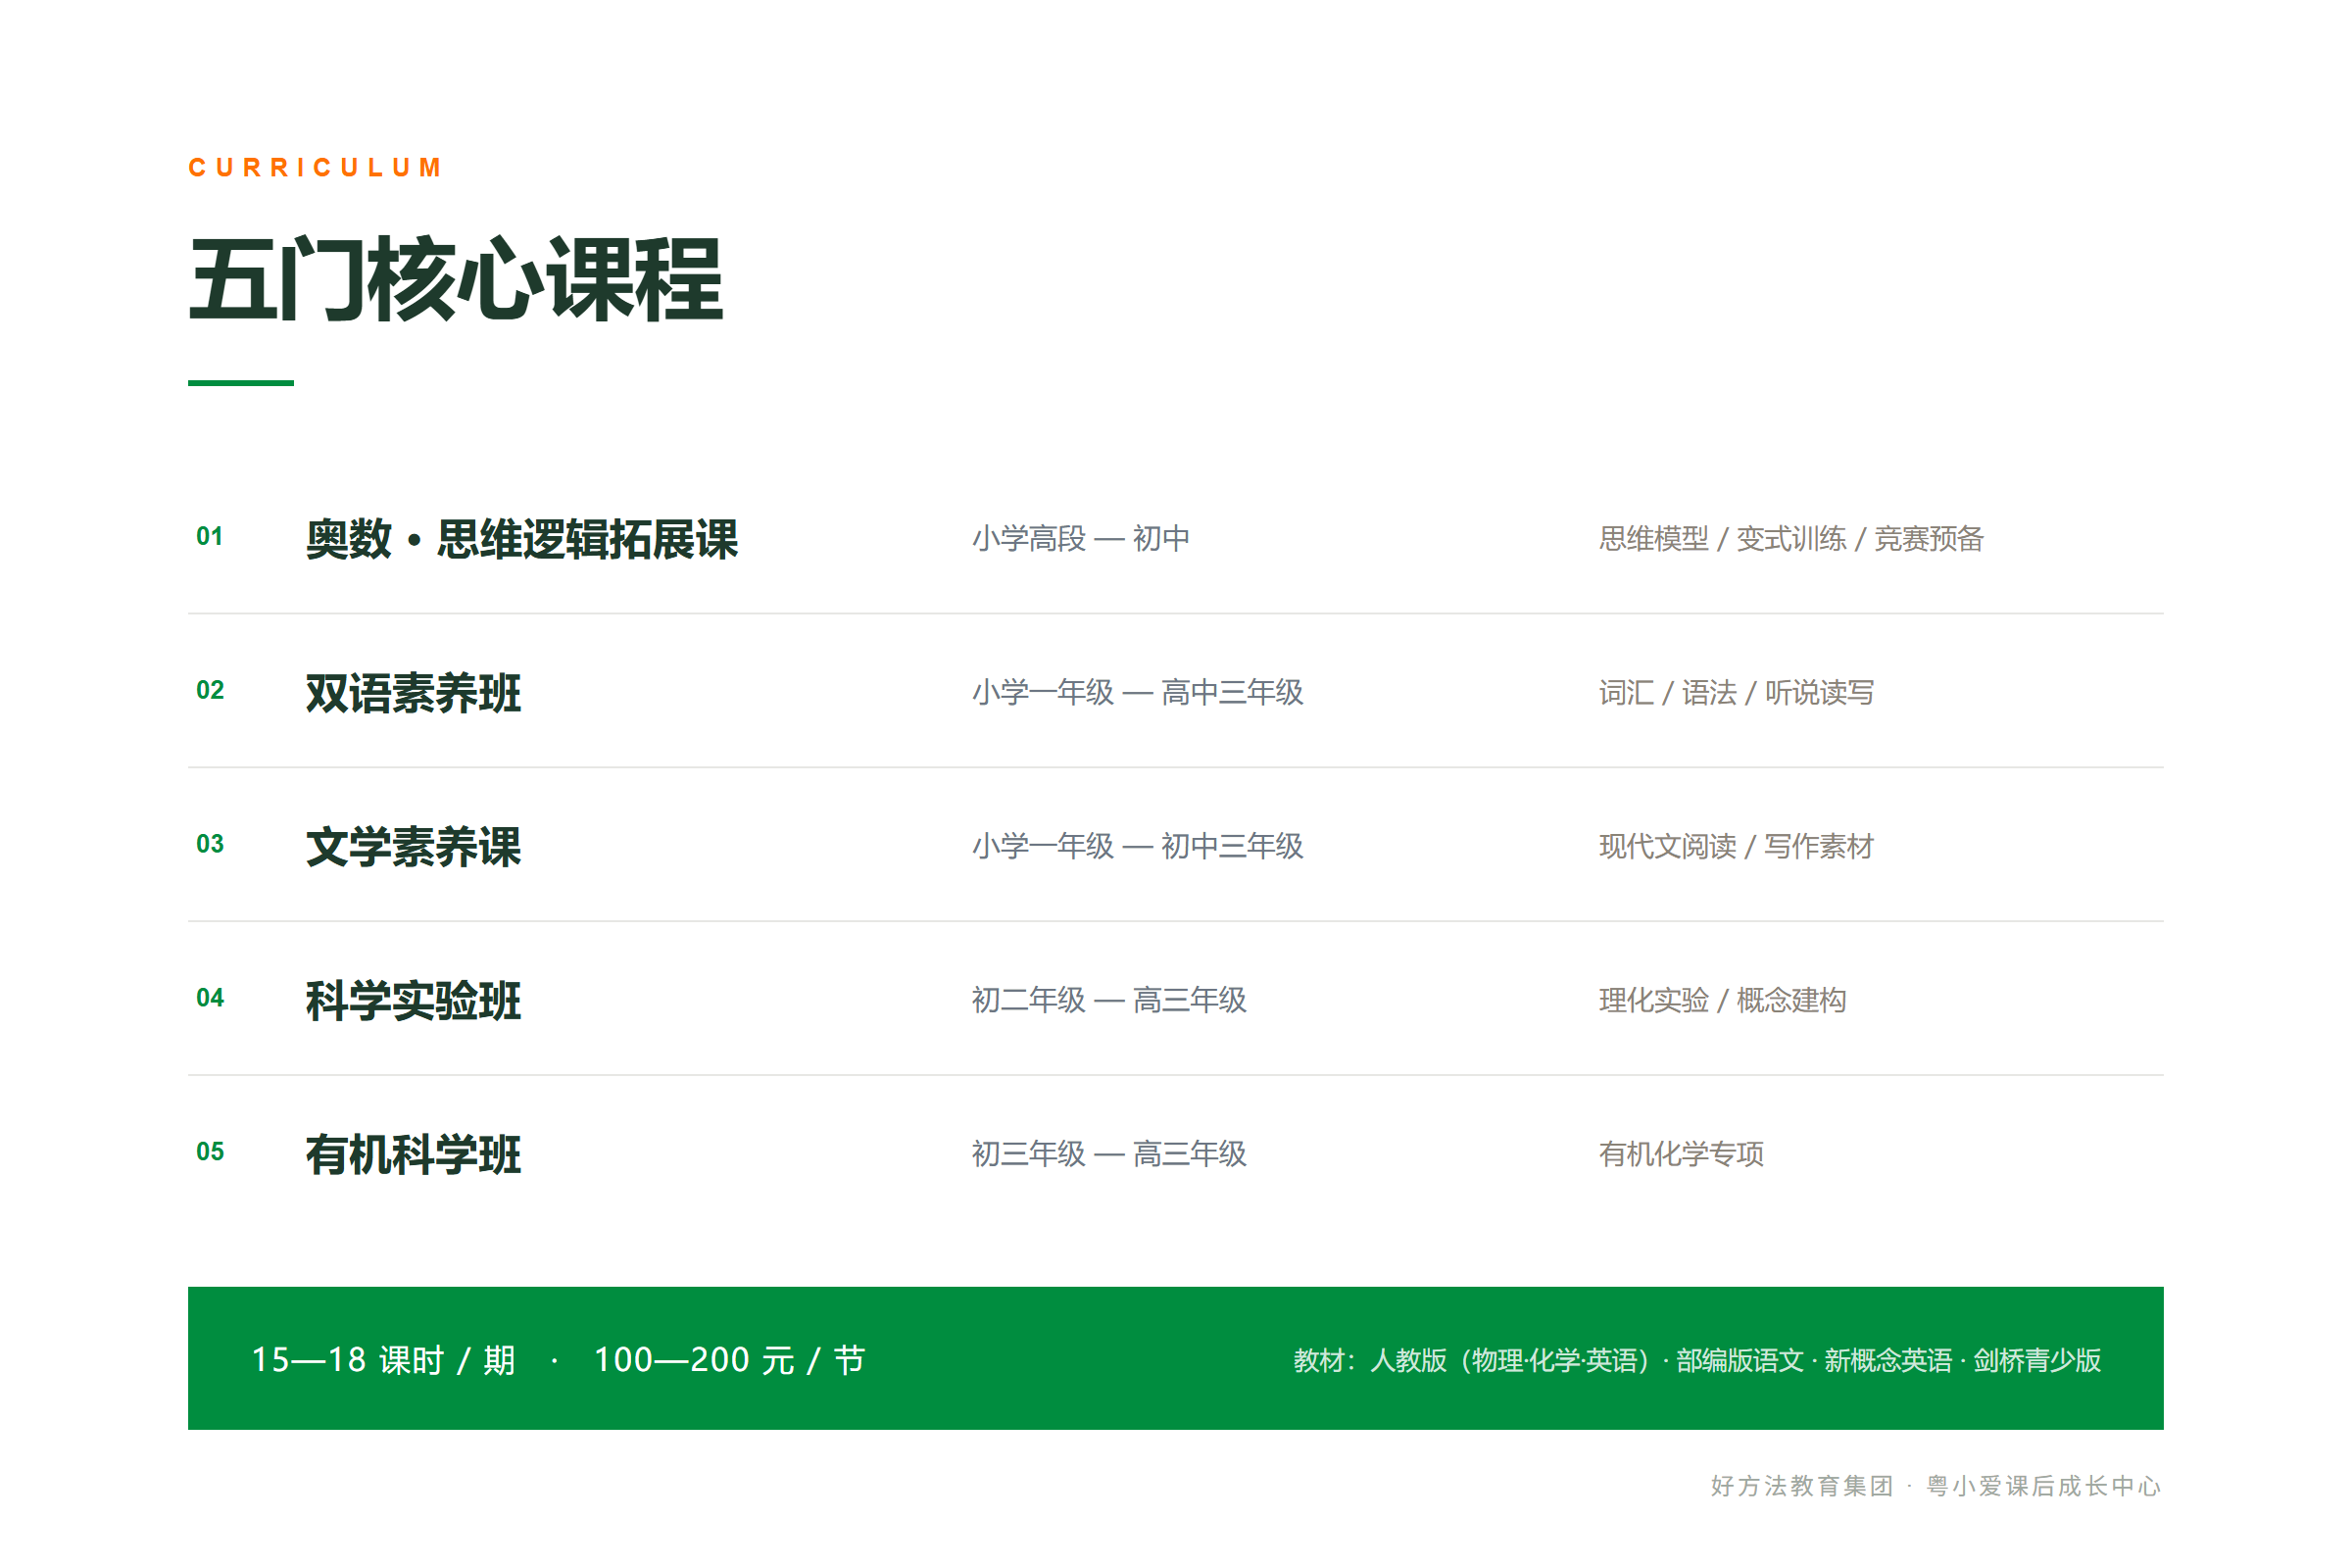Viewport: 2352px width, 1568px height.
Task: Click the orange CURRICULUM label
Action: tap(315, 167)
